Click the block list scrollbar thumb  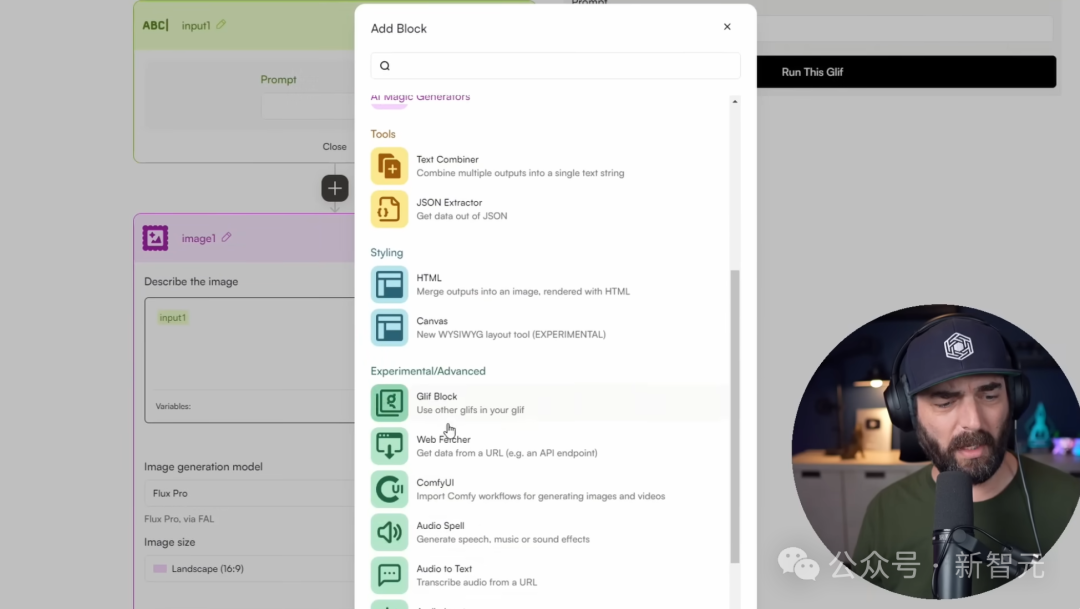735,416
